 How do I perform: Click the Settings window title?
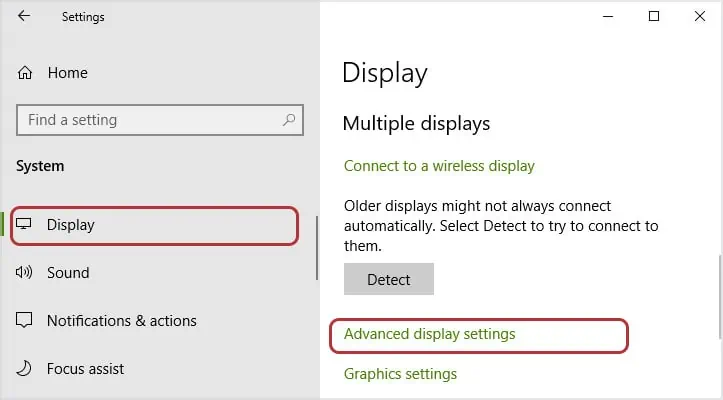coord(83,17)
